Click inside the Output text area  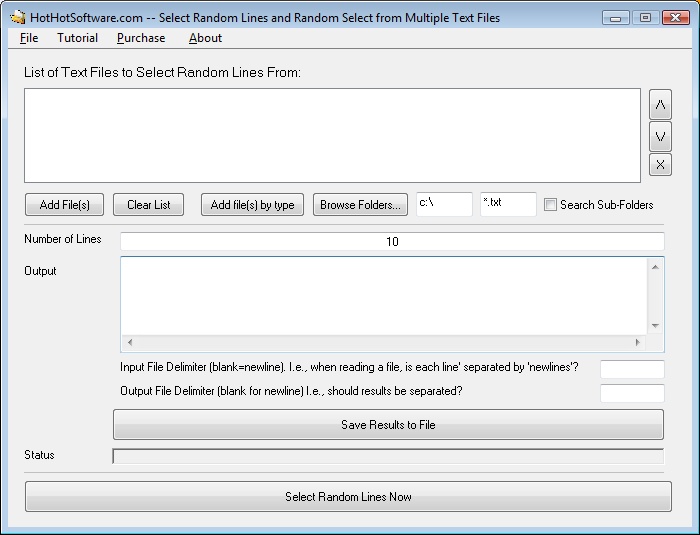pyautogui.click(x=384, y=296)
